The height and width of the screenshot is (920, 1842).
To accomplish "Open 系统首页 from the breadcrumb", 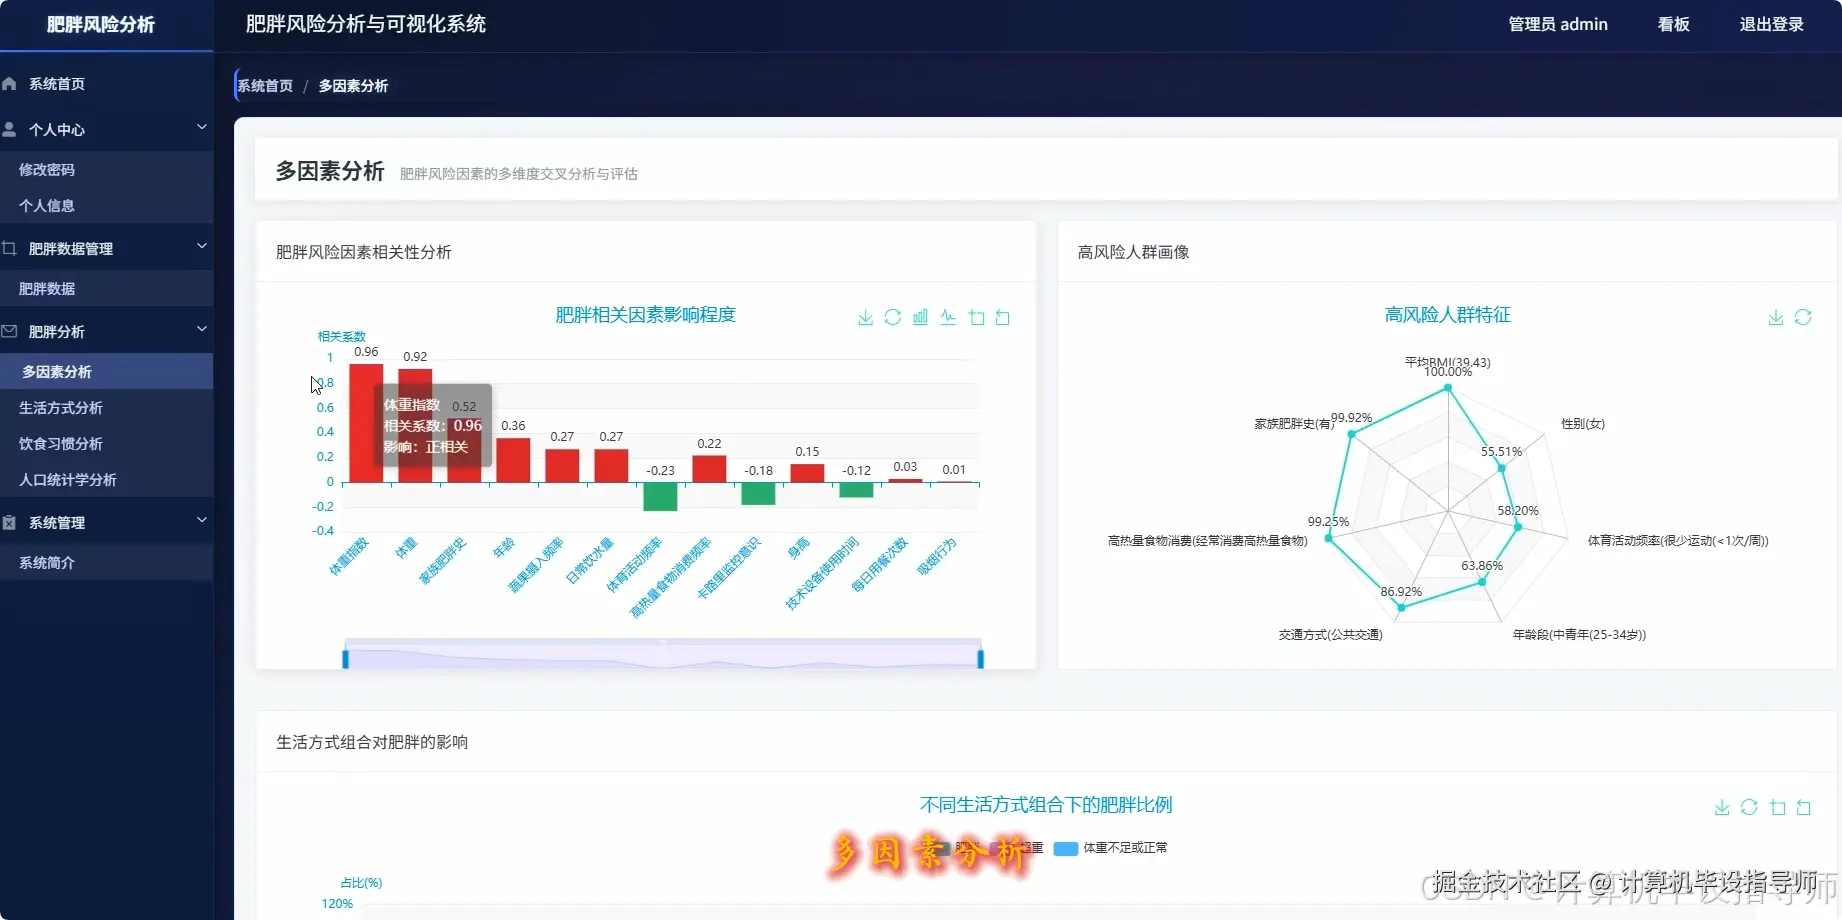I will click(x=265, y=85).
